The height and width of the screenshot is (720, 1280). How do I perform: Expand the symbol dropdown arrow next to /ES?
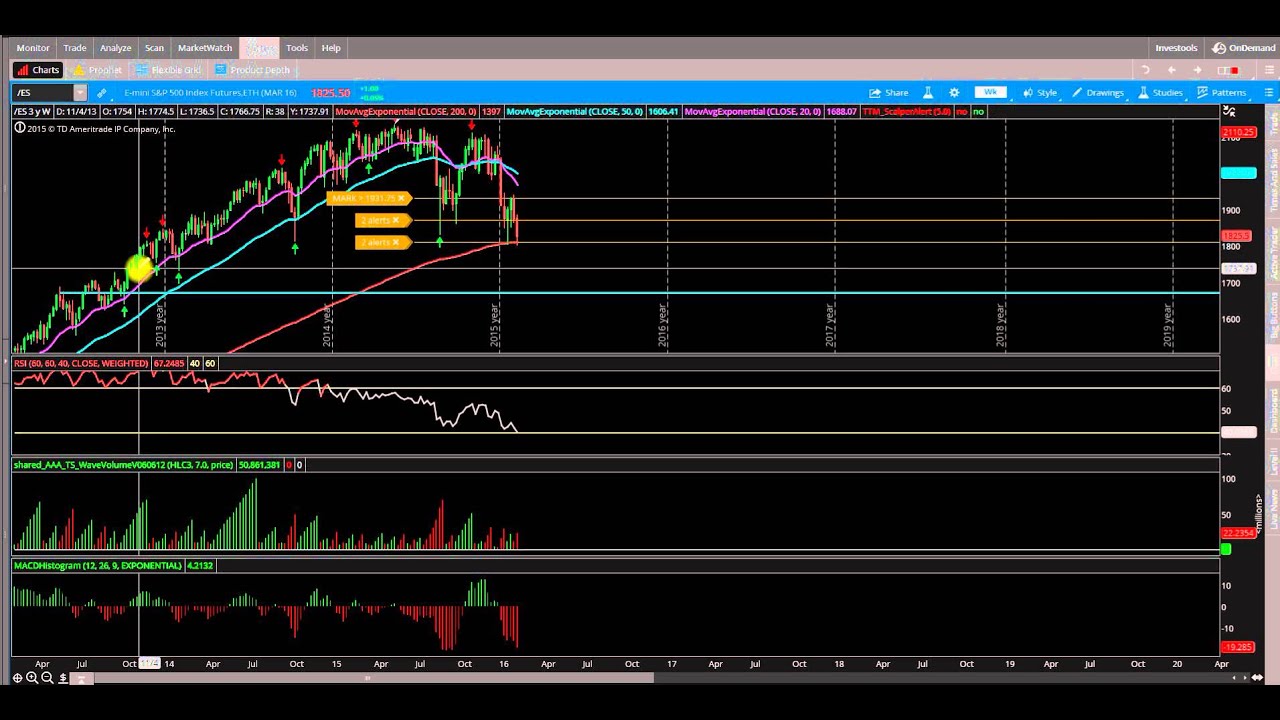(x=80, y=93)
